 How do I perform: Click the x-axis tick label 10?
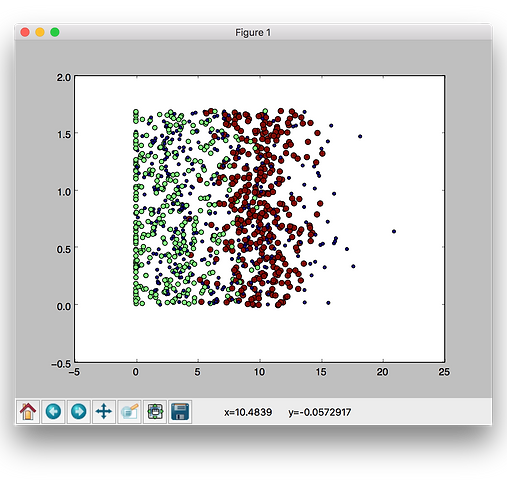259,372
